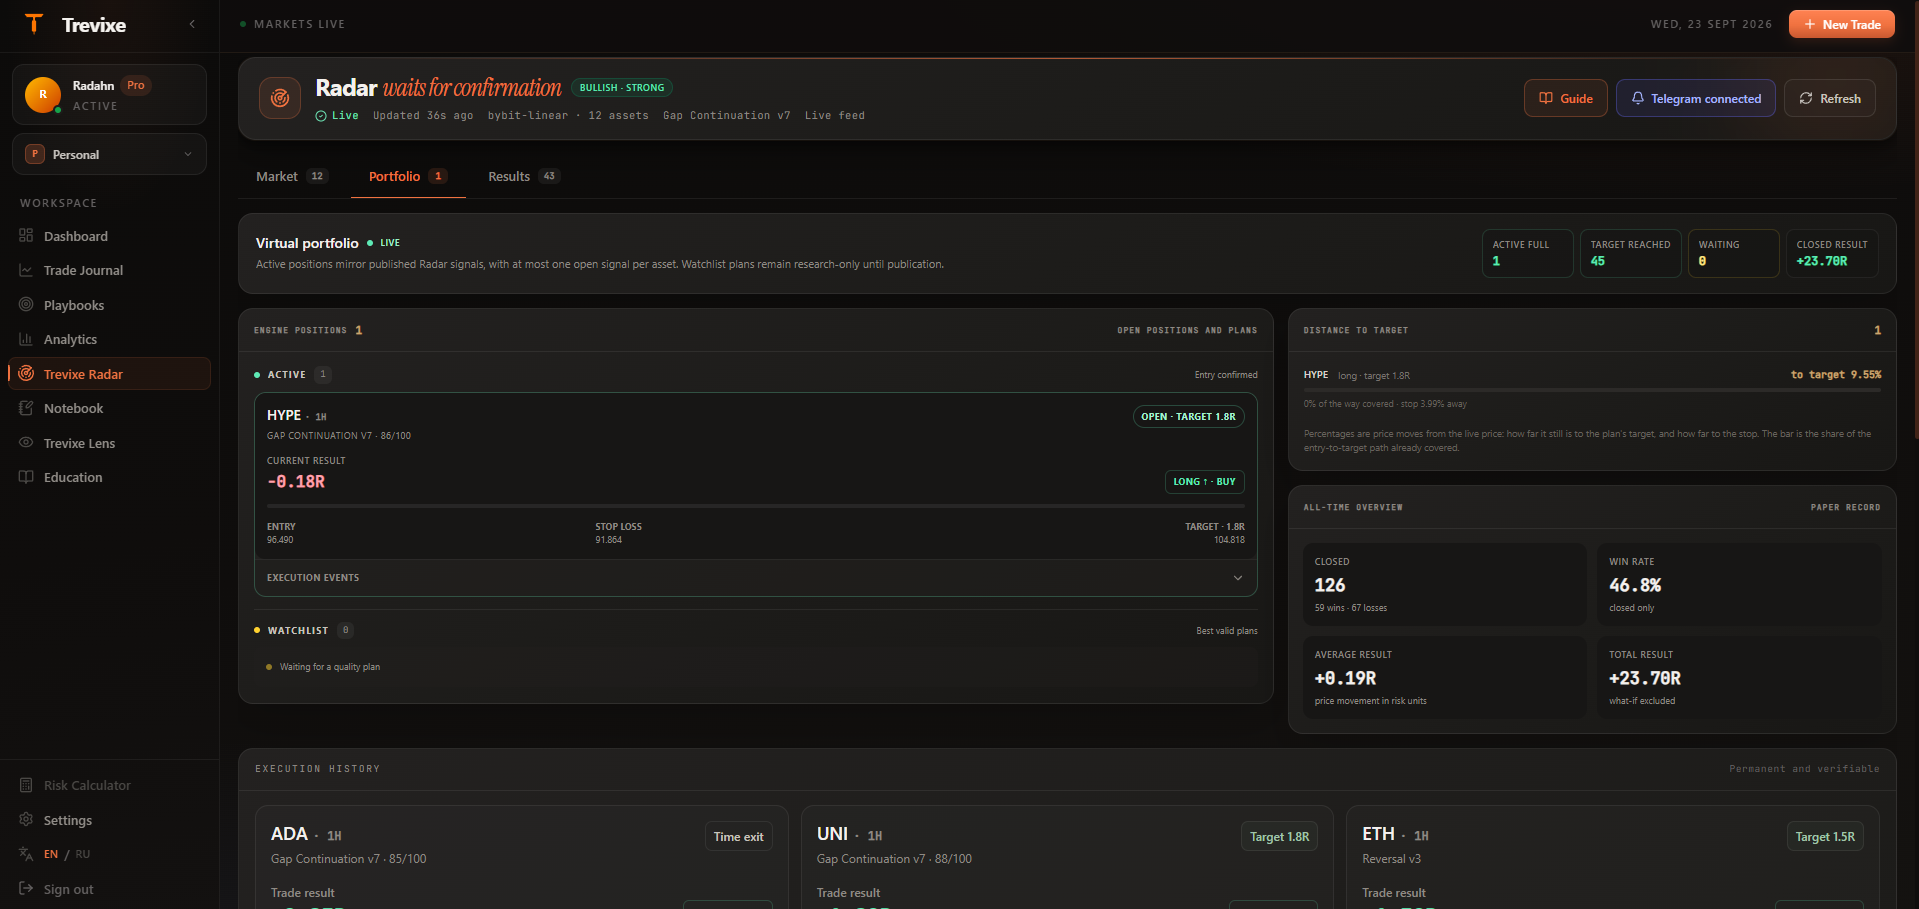Image resolution: width=1919 pixels, height=909 pixels.
Task: Click the -0.18R current result value
Action: [x=296, y=481]
